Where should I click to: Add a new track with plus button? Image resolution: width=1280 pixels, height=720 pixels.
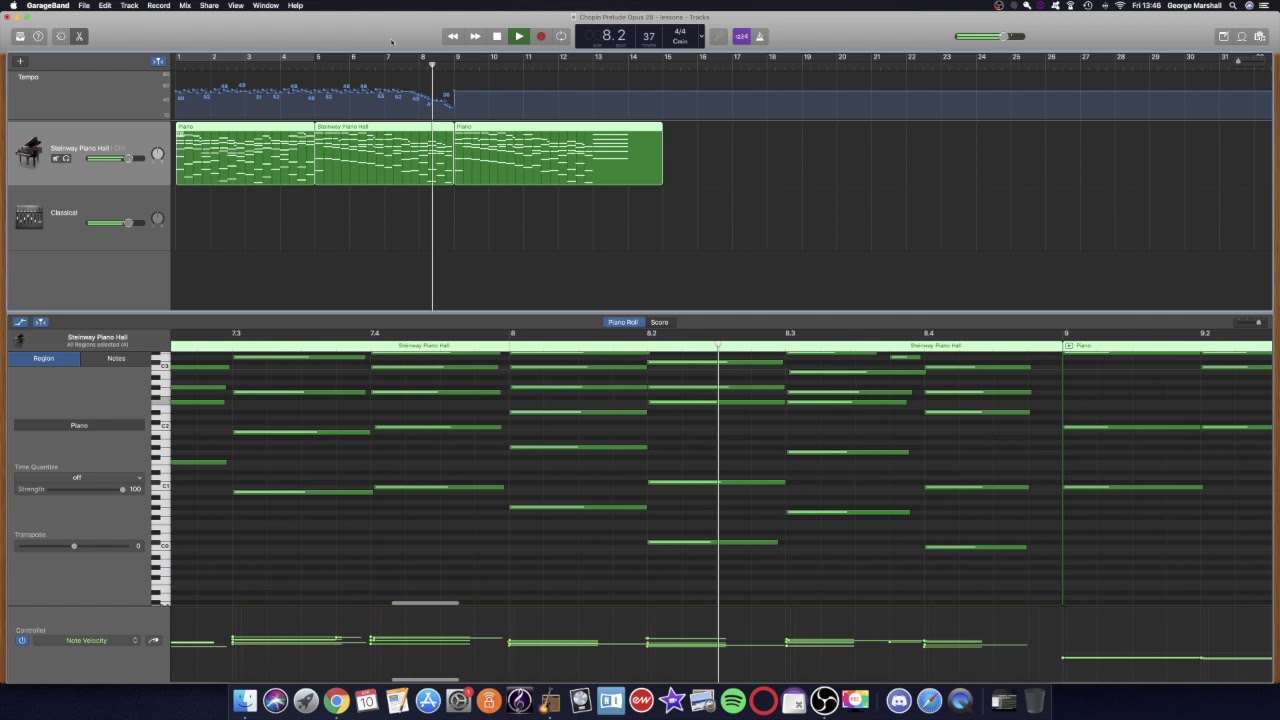[19, 61]
